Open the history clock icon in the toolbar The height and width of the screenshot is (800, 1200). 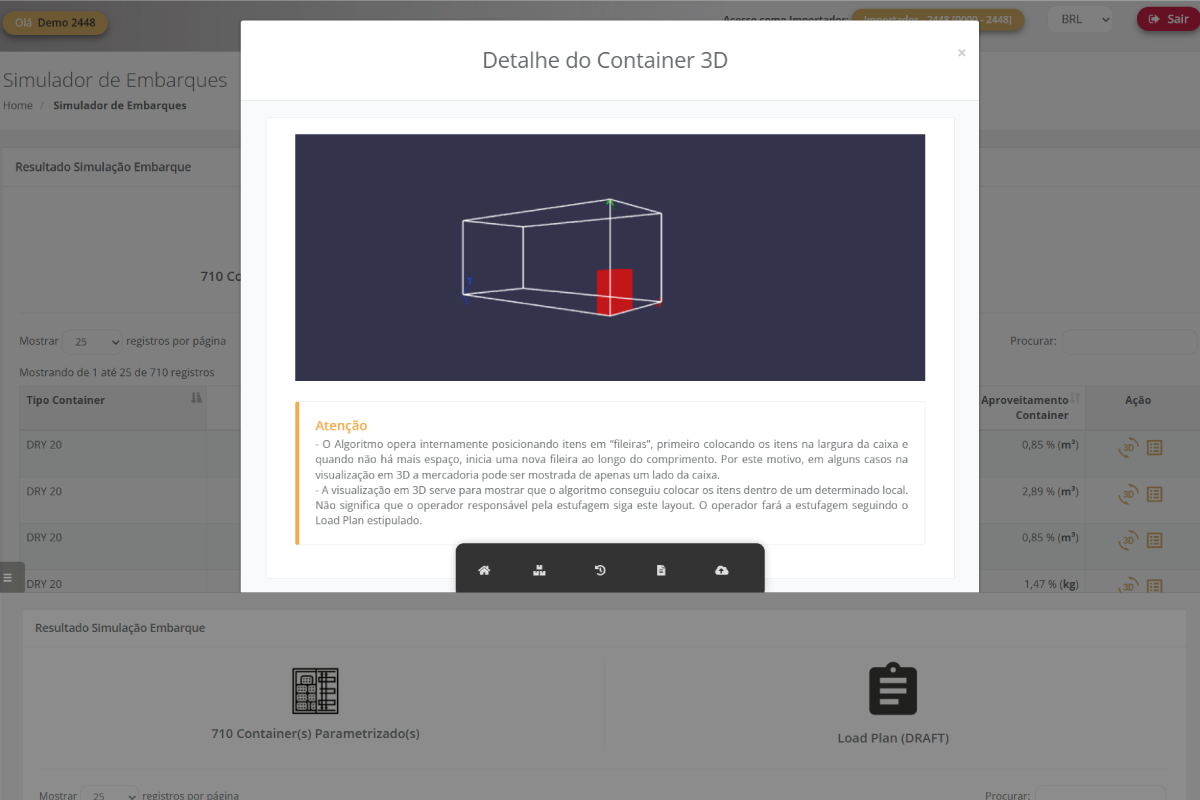[x=600, y=570]
